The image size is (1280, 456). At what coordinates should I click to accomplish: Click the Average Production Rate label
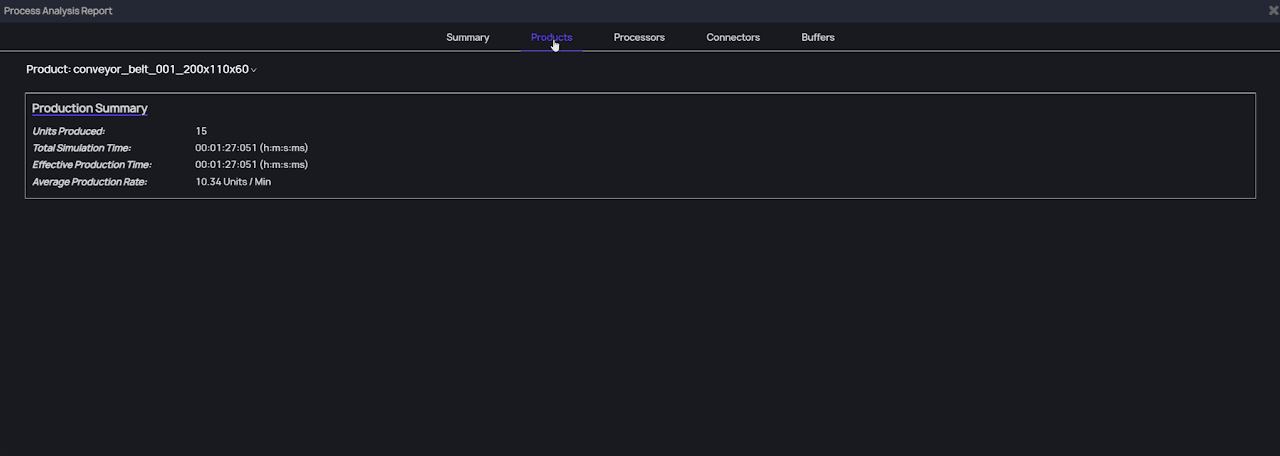coord(89,182)
